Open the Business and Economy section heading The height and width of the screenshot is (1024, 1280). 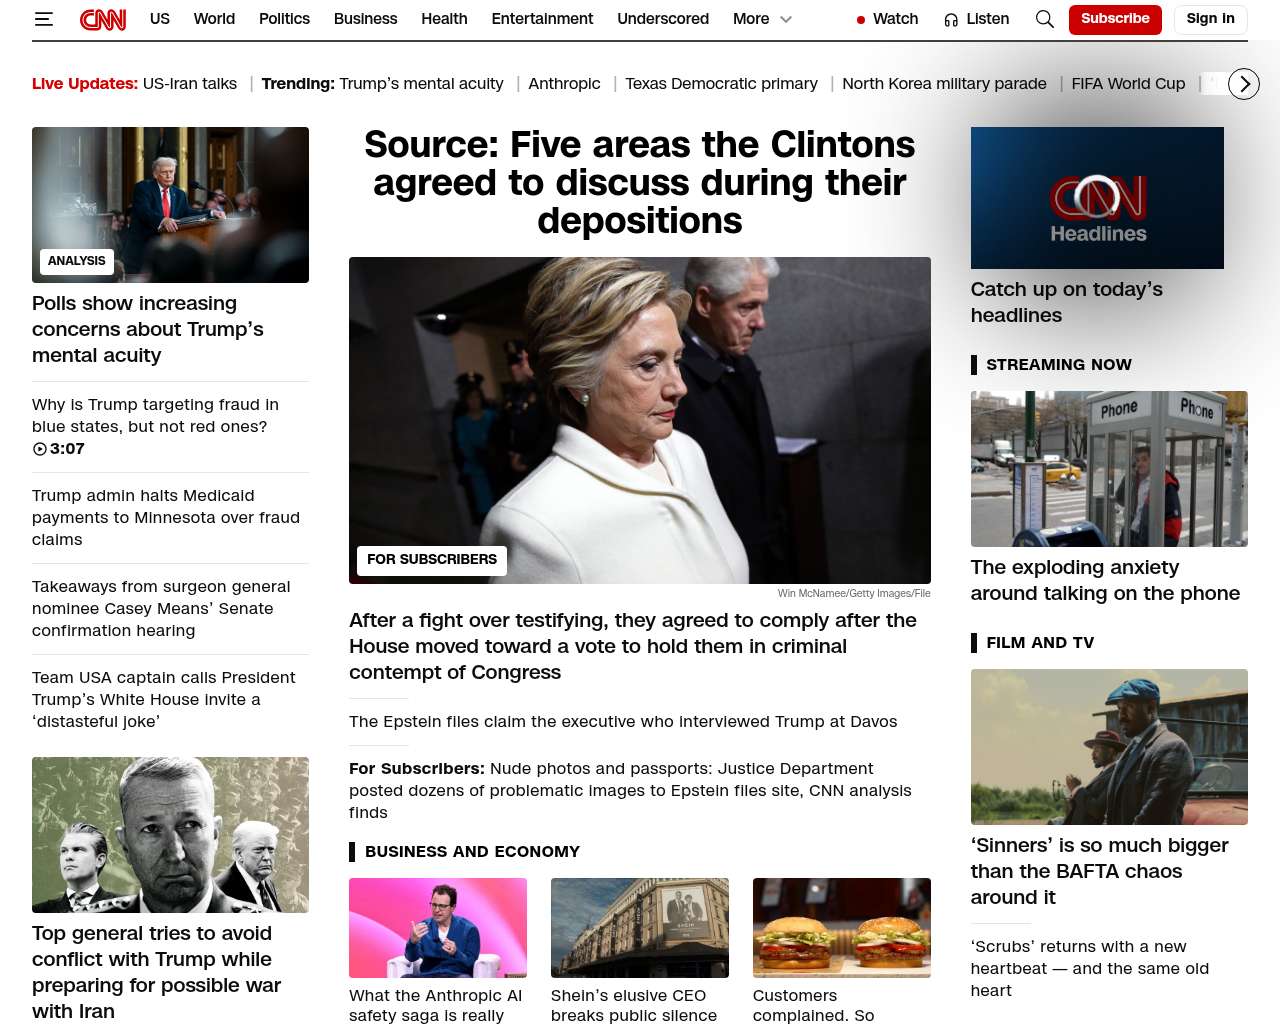tap(472, 852)
